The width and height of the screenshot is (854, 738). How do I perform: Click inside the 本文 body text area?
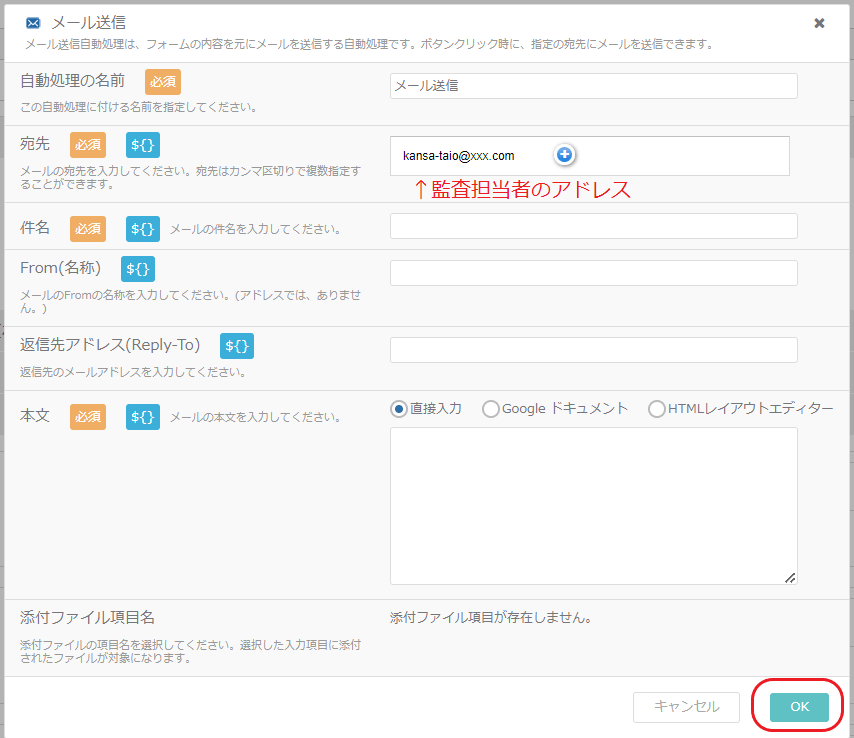[594, 506]
